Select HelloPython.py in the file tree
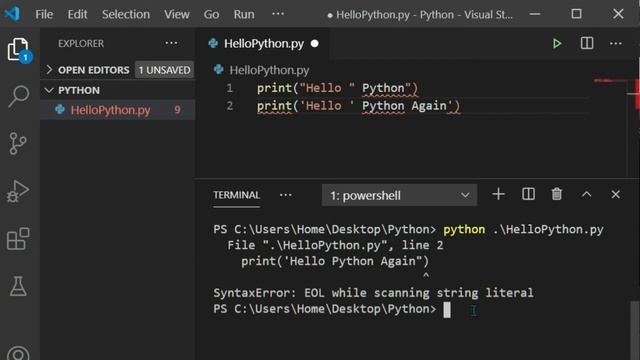The image size is (640, 360). tap(118, 110)
